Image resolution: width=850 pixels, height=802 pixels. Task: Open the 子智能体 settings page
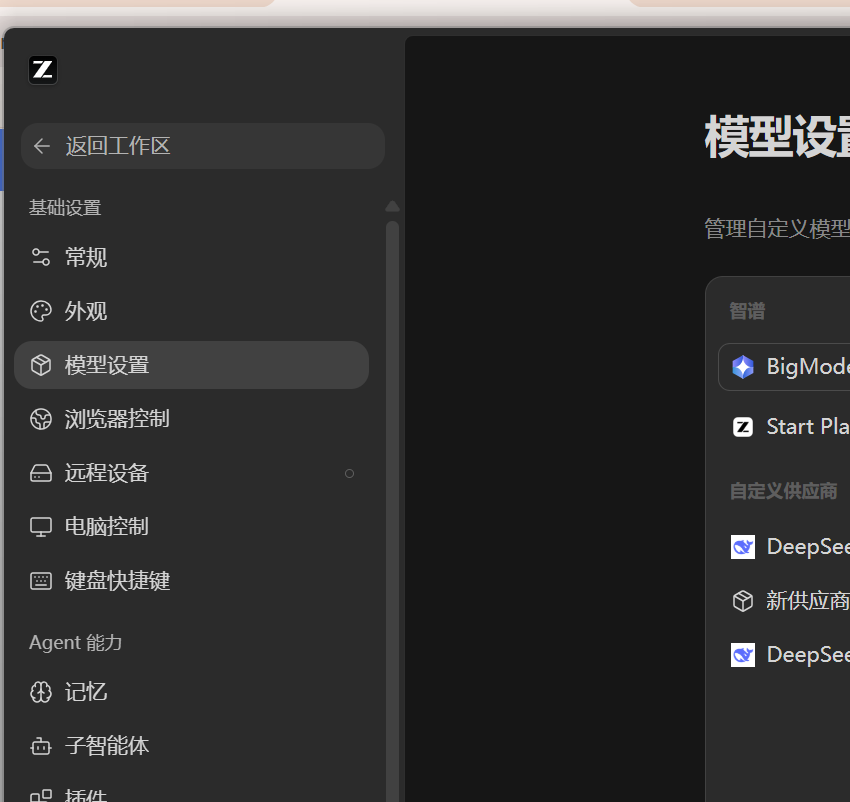191,746
